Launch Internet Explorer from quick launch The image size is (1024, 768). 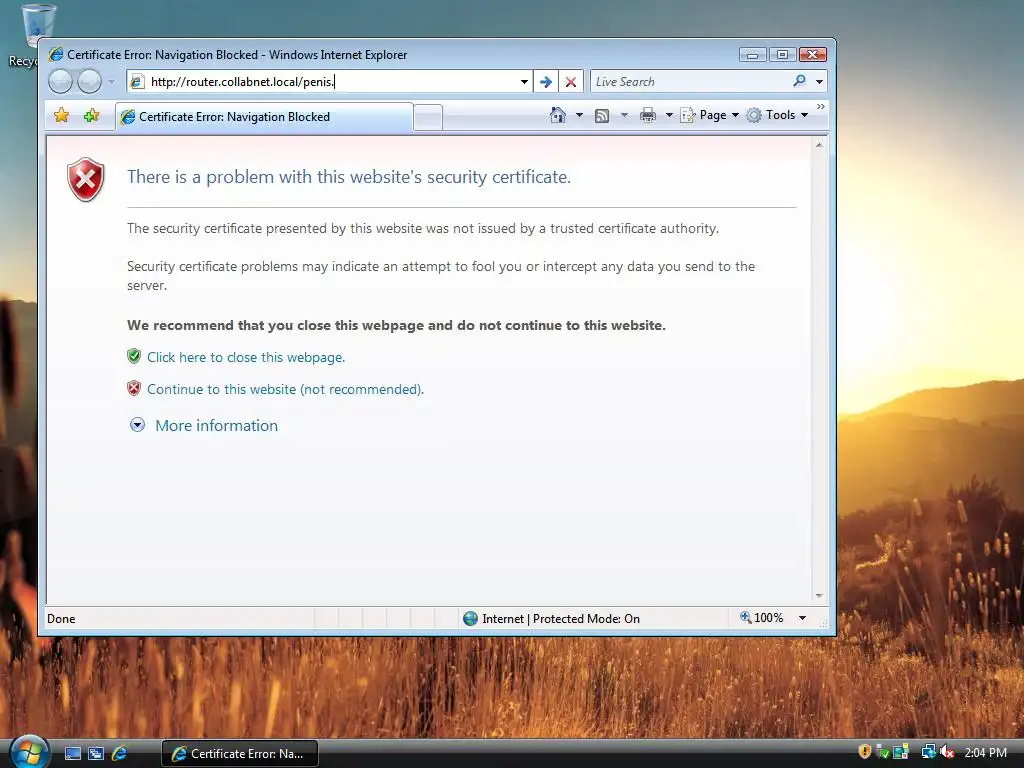[x=119, y=753]
